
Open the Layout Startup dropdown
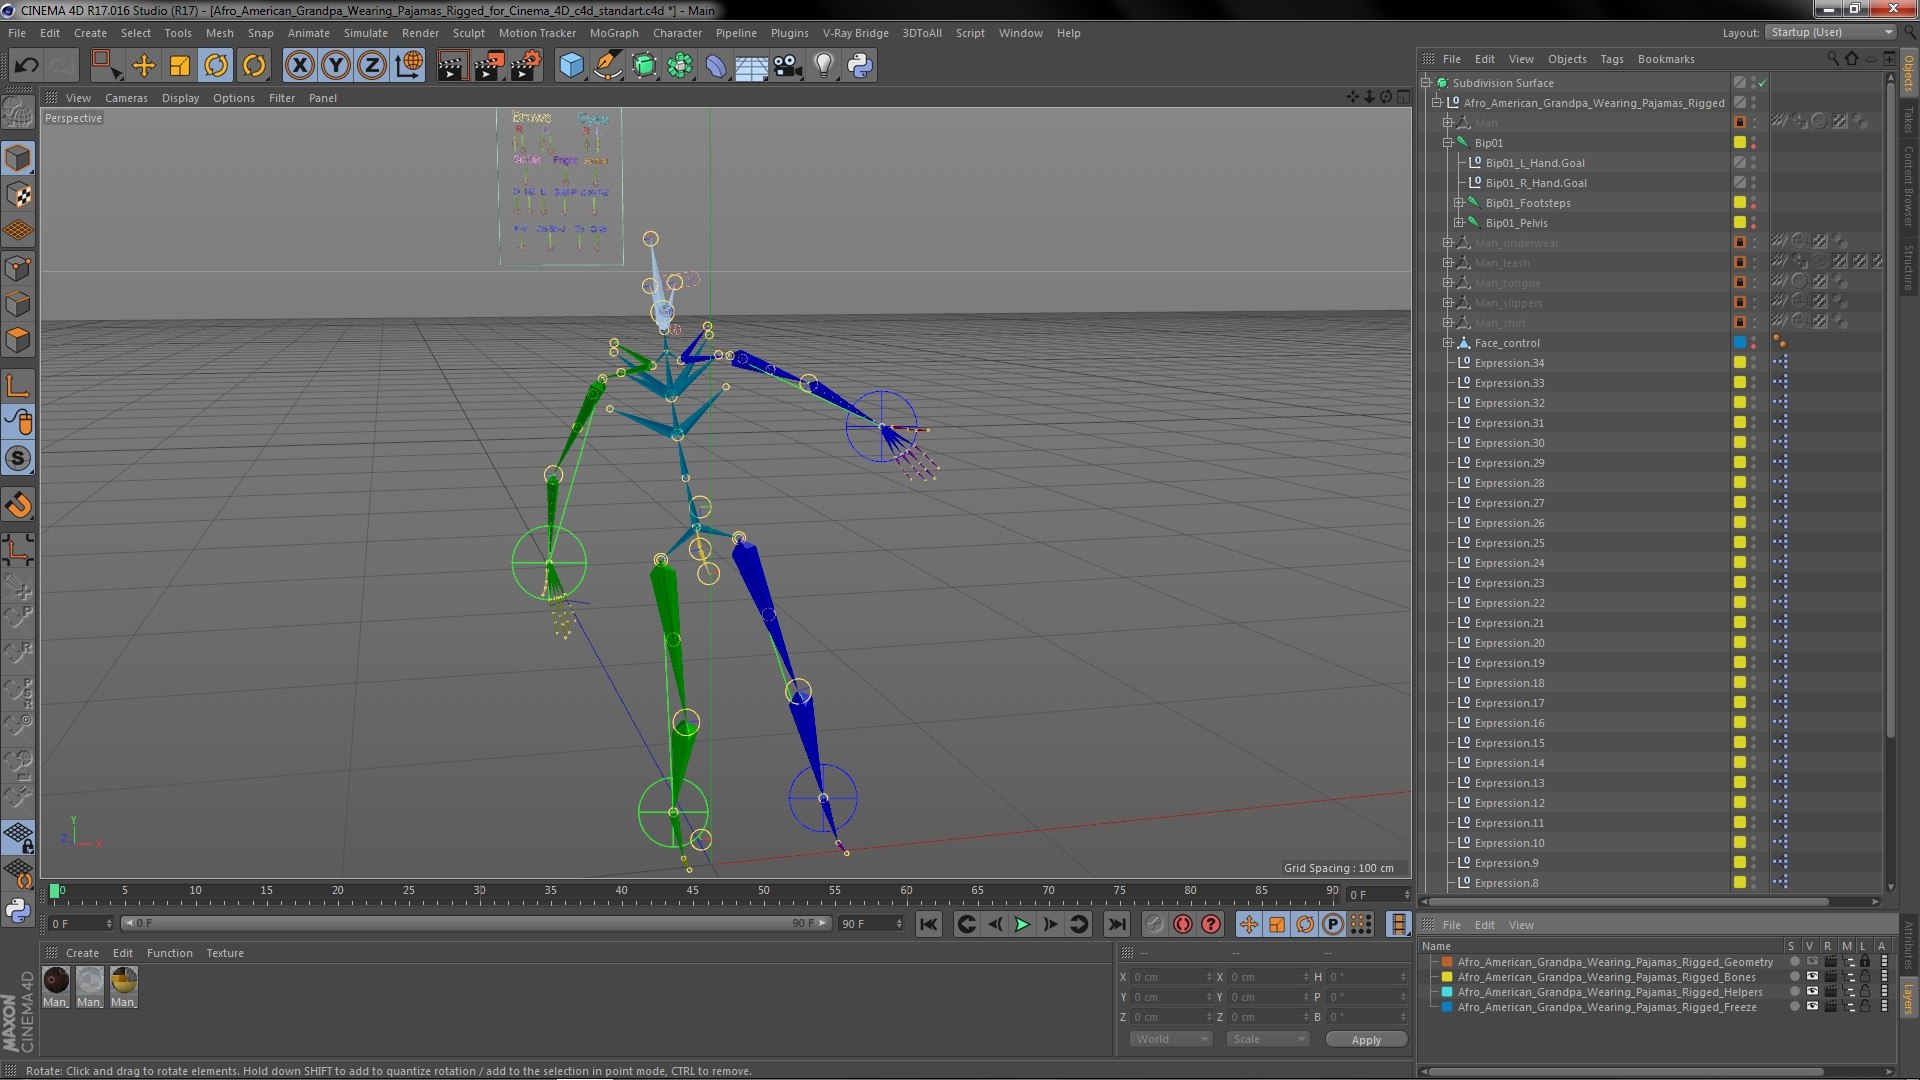click(x=1831, y=33)
